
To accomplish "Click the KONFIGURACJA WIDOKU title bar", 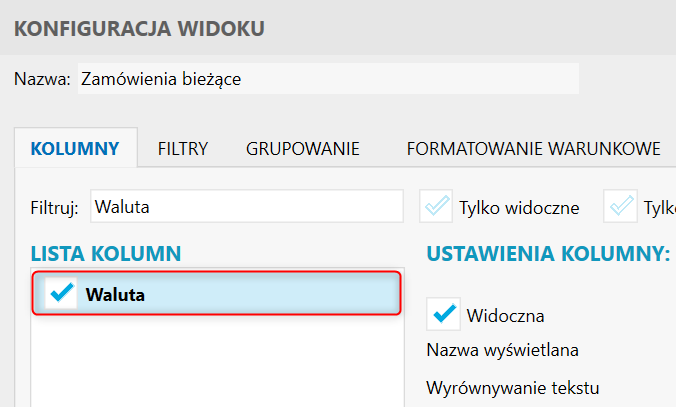I will coord(139,28).
